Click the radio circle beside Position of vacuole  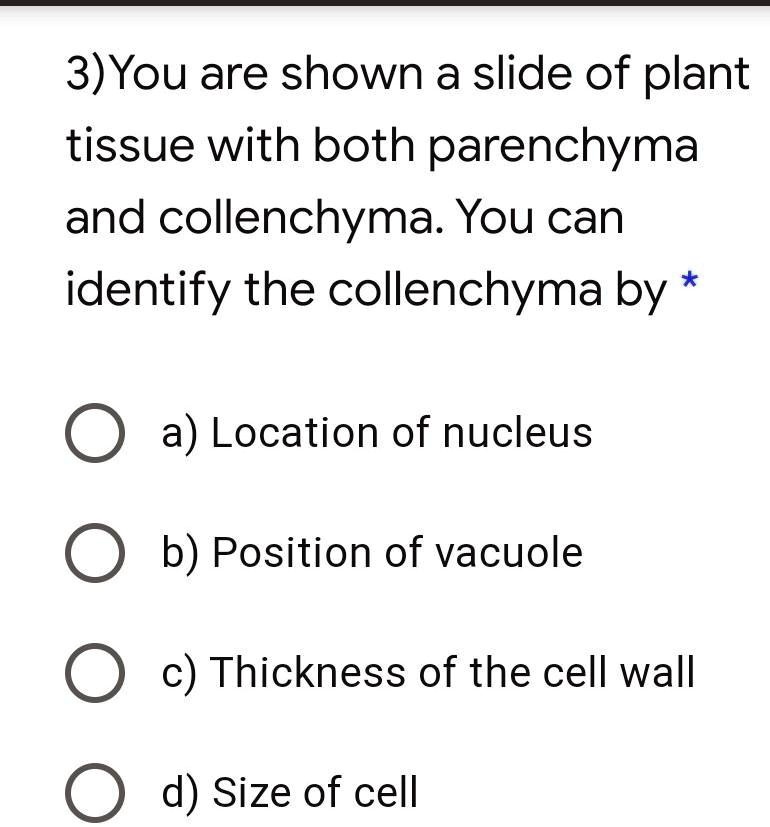95,551
